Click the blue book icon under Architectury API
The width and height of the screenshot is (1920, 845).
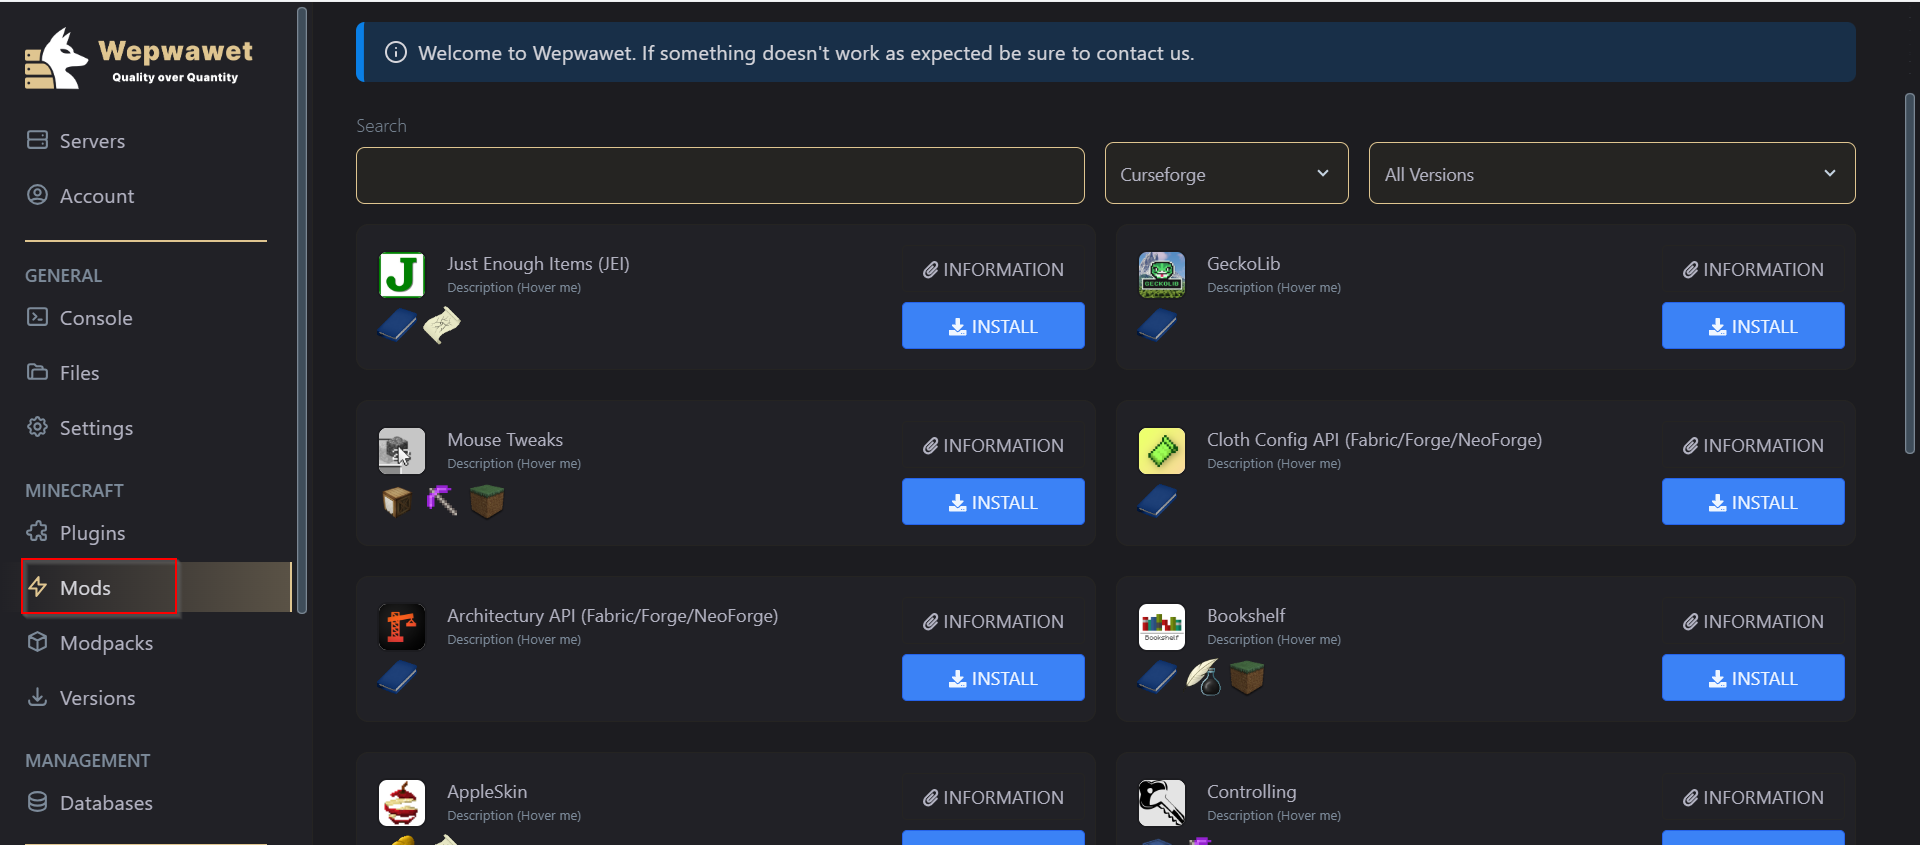click(x=397, y=677)
